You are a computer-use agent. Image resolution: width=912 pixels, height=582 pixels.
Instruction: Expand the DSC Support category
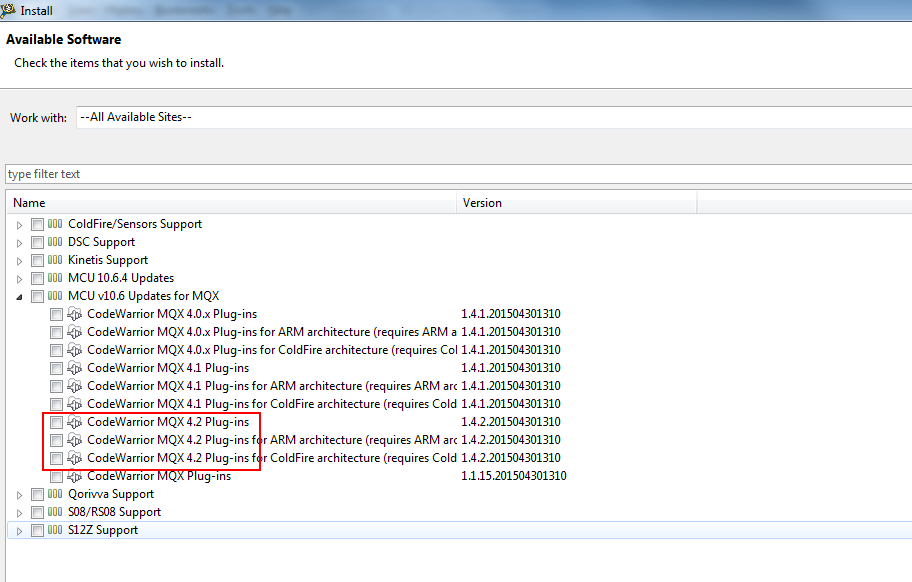coord(19,243)
